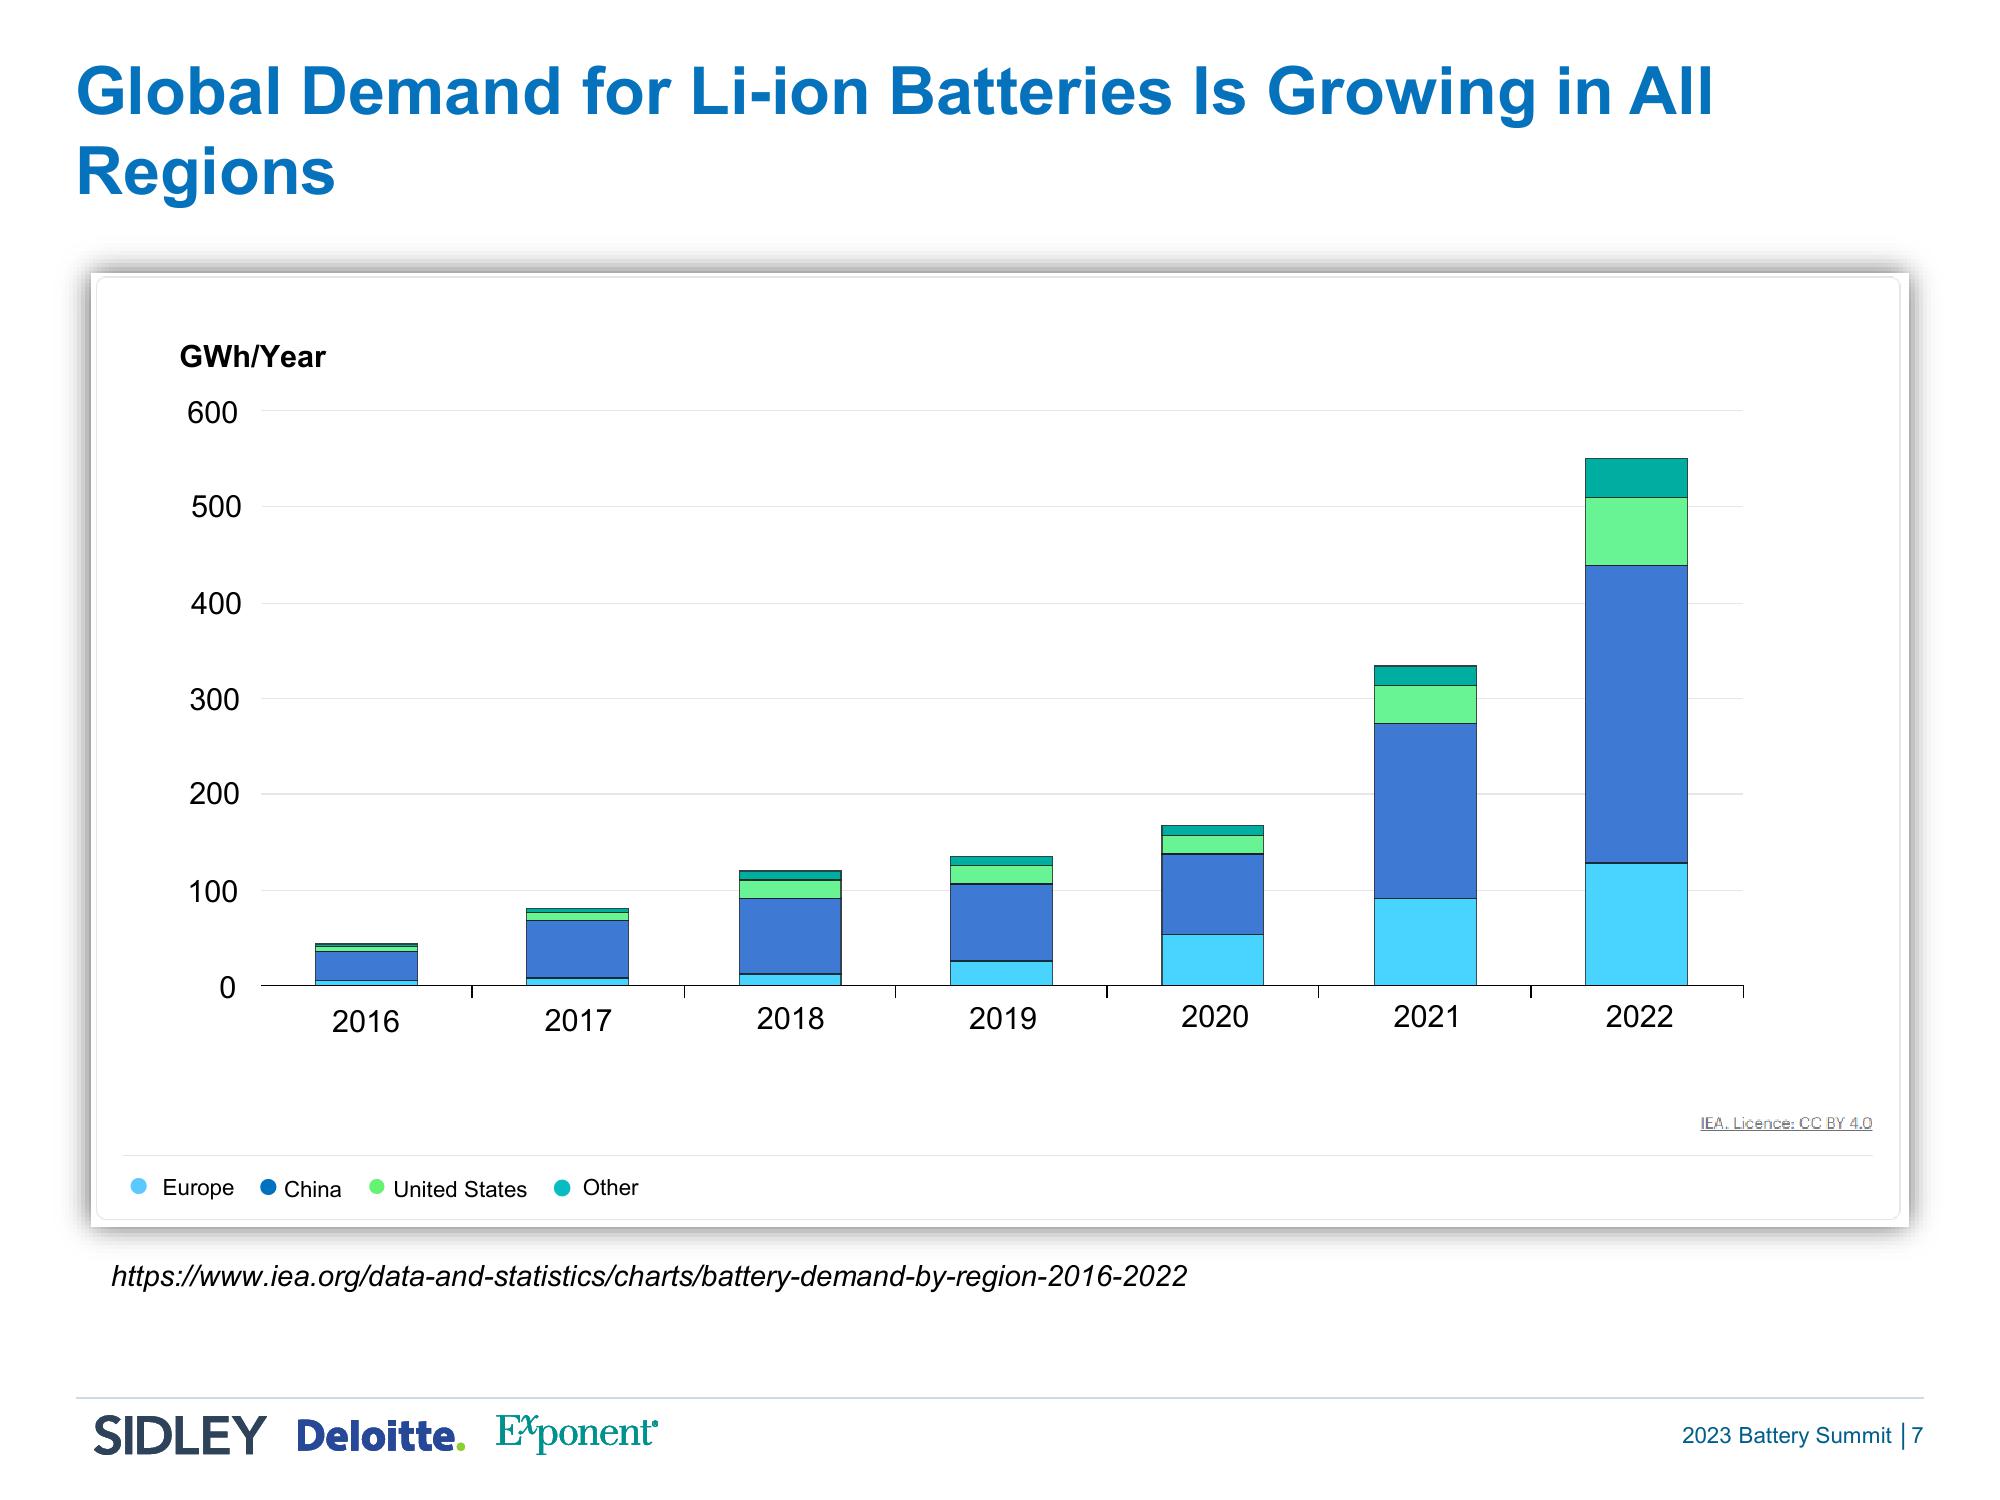This screenshot has height=1500, width=2000.
Task: Open the iea.org battery demand source URL
Action: [x=649, y=1277]
